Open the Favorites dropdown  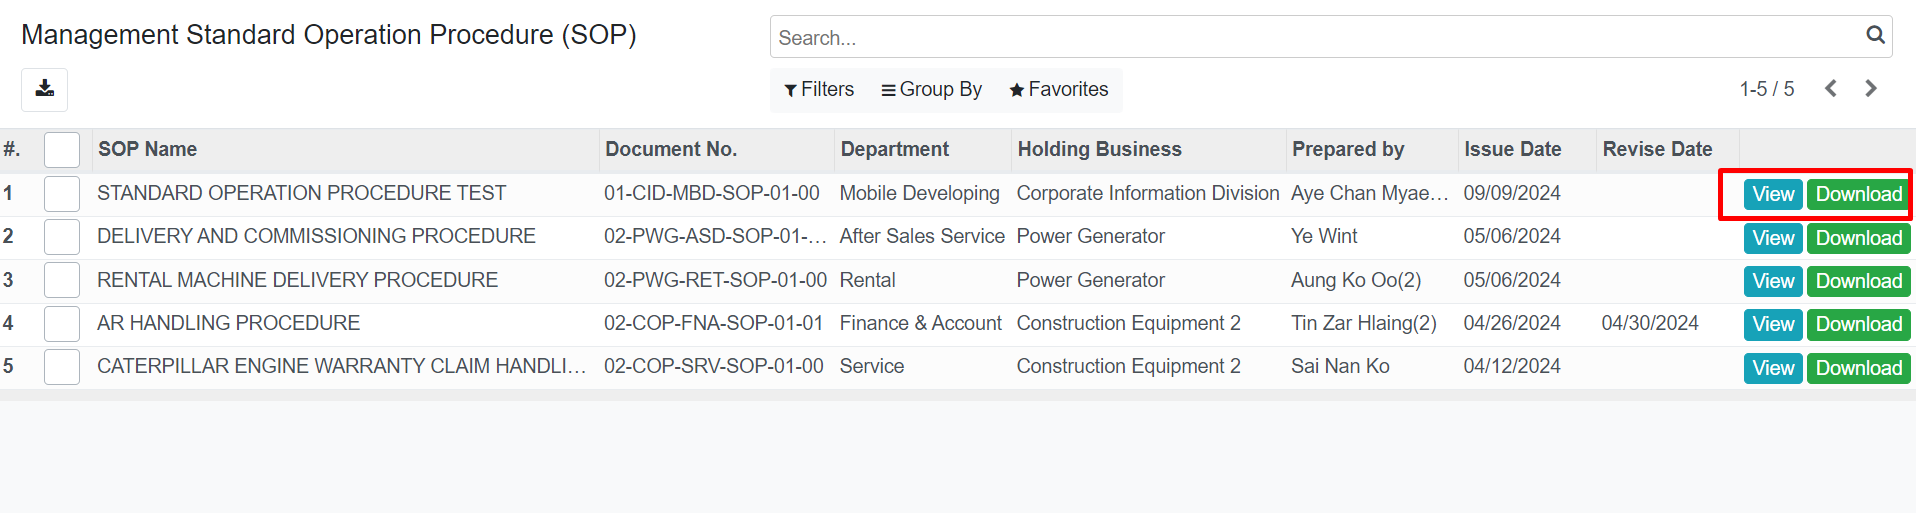click(x=1059, y=89)
